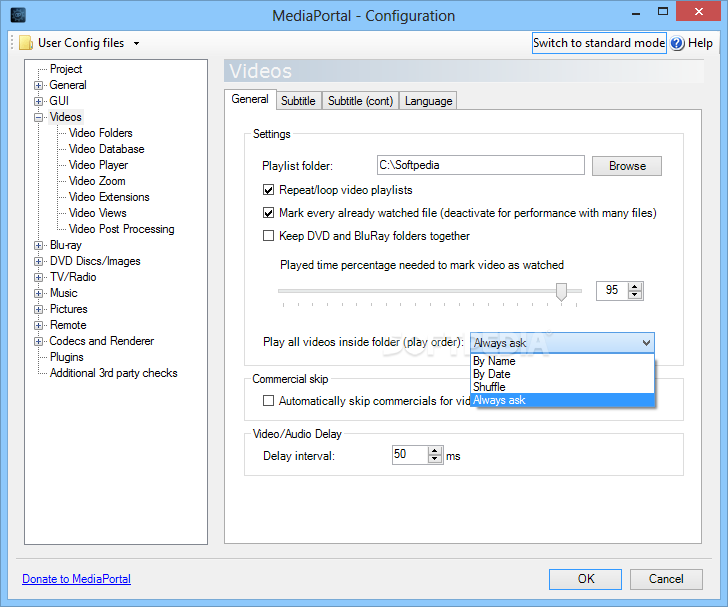728x607 pixels.
Task: Switch to the General tab
Action: click(250, 99)
